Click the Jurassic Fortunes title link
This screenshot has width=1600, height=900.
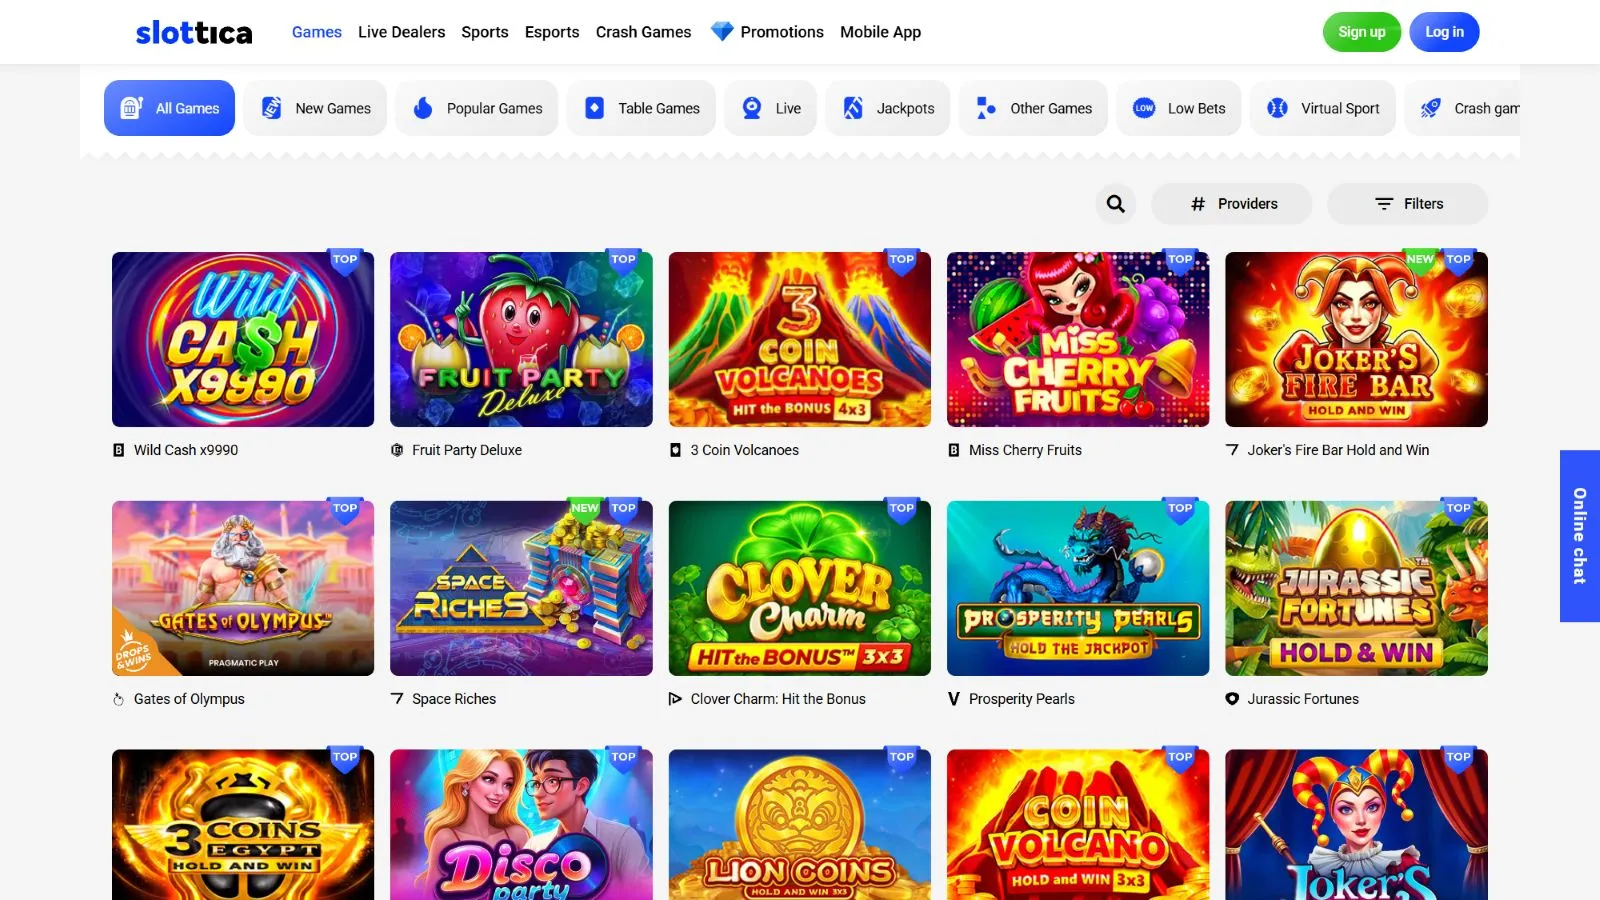click(x=1302, y=699)
